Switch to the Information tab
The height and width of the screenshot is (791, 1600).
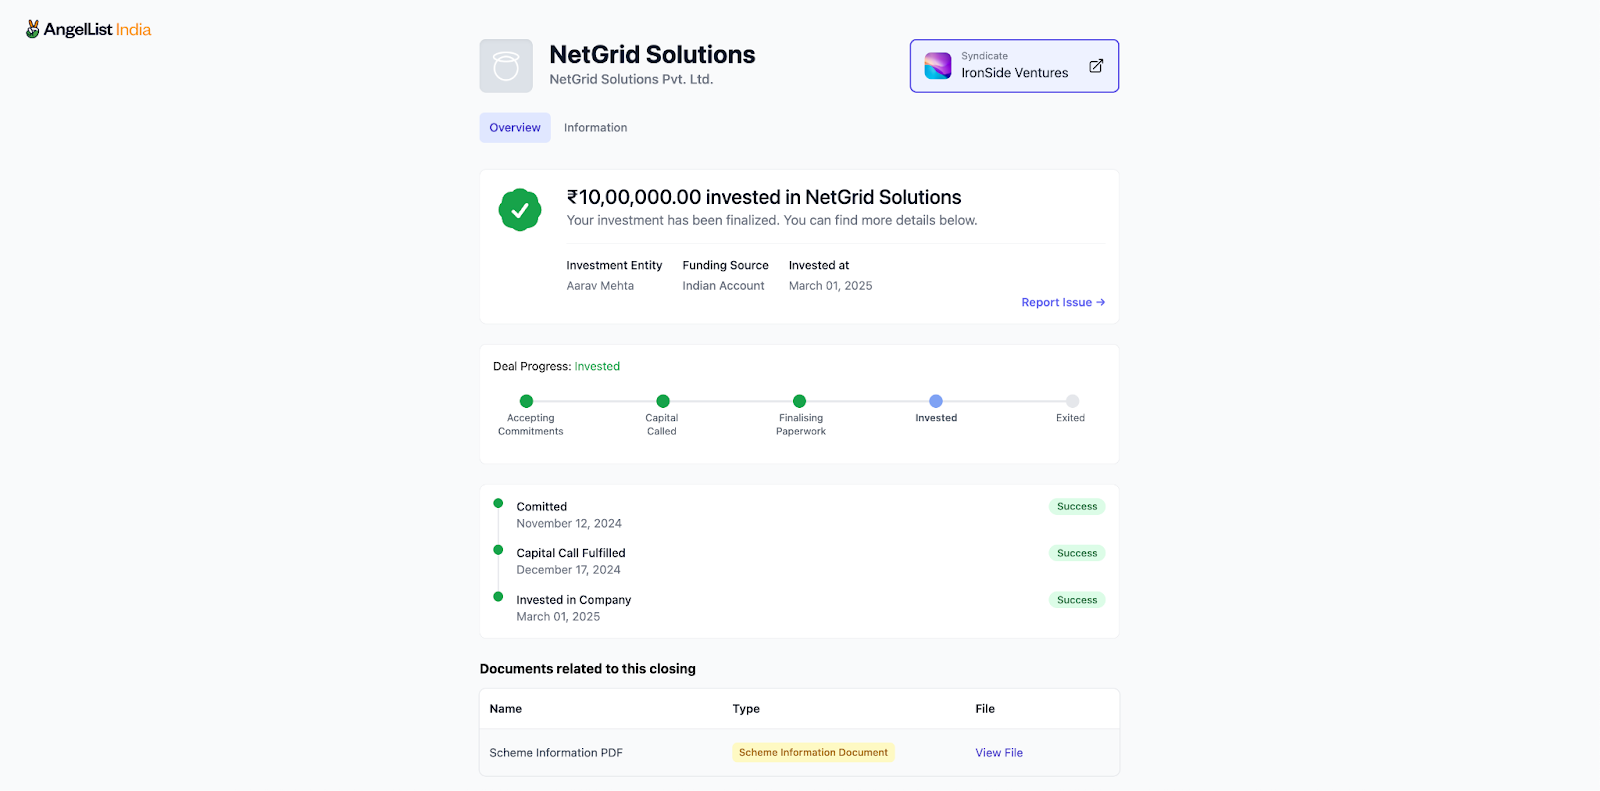[x=596, y=128]
